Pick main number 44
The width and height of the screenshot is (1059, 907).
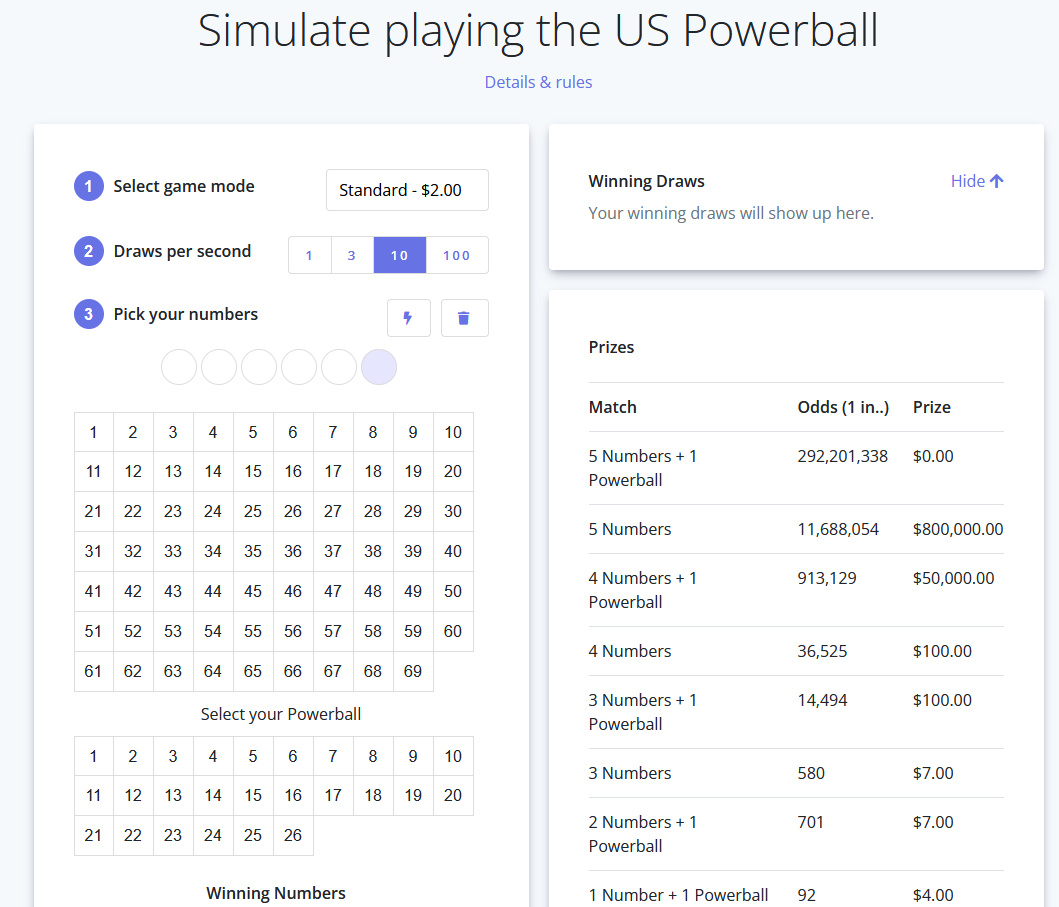coord(213,591)
